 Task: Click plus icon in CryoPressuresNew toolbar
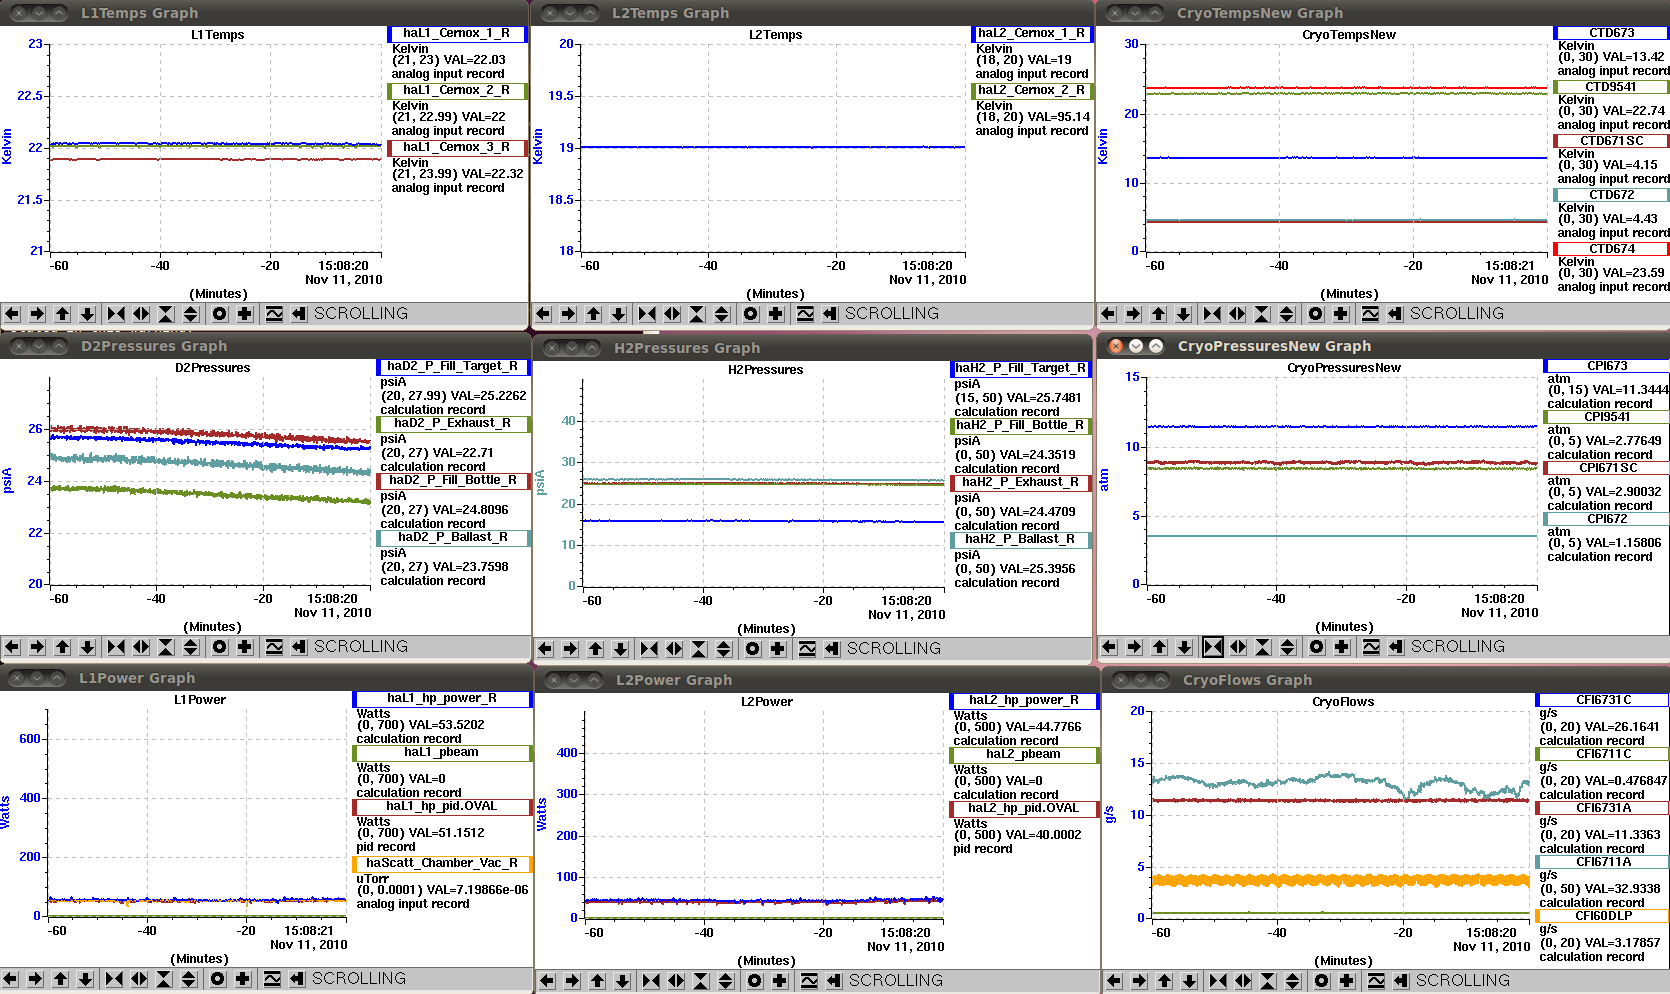click(x=1342, y=647)
